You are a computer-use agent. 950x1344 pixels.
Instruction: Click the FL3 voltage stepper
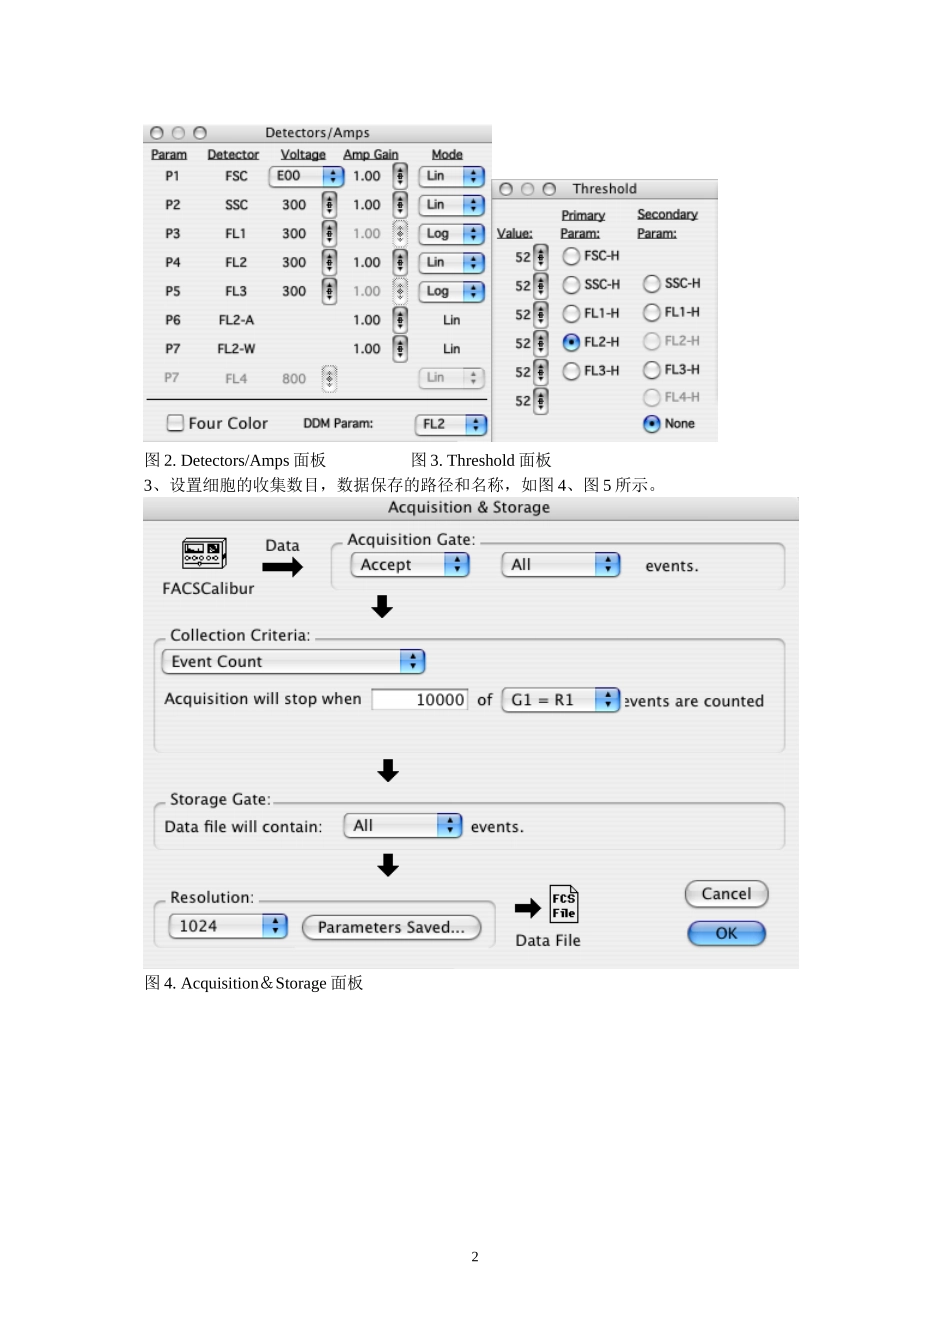click(329, 292)
